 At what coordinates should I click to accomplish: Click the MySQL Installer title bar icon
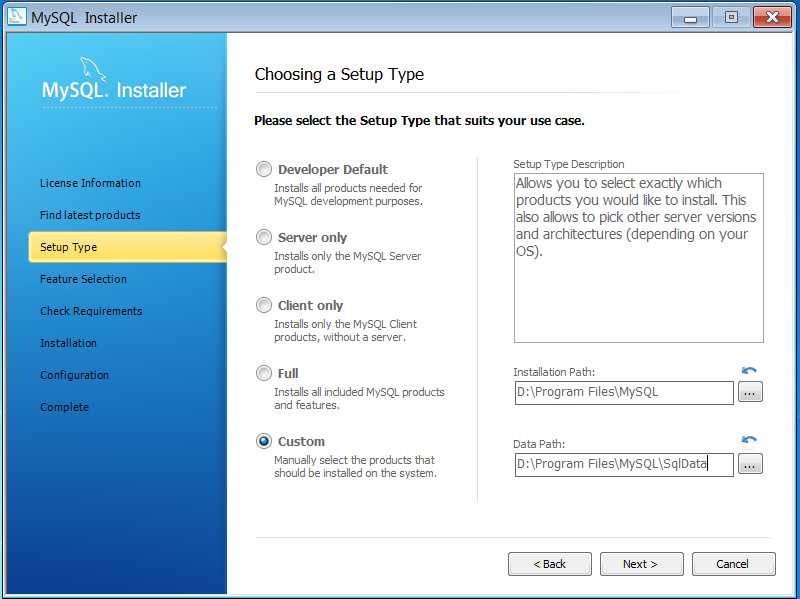(x=16, y=16)
